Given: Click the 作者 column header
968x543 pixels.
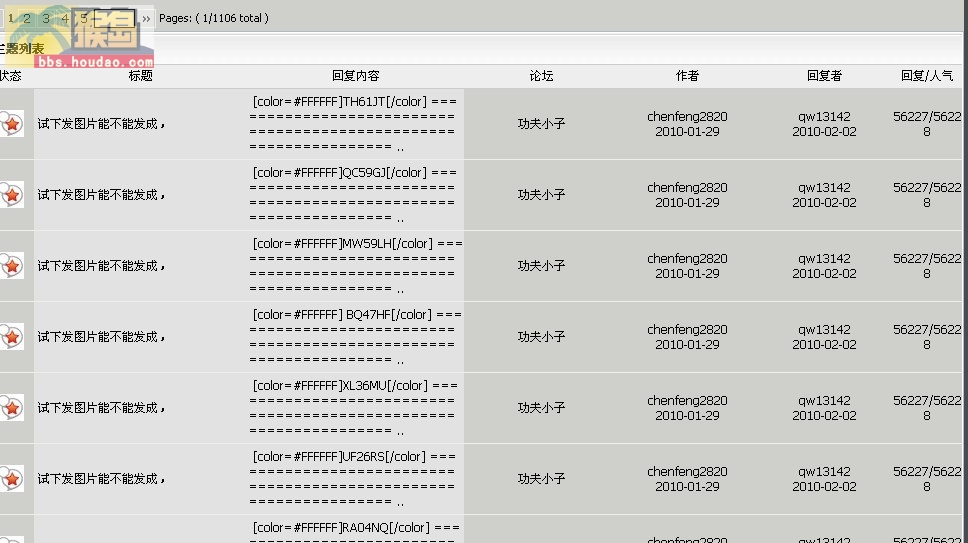Looking at the screenshot, I should (687, 76).
